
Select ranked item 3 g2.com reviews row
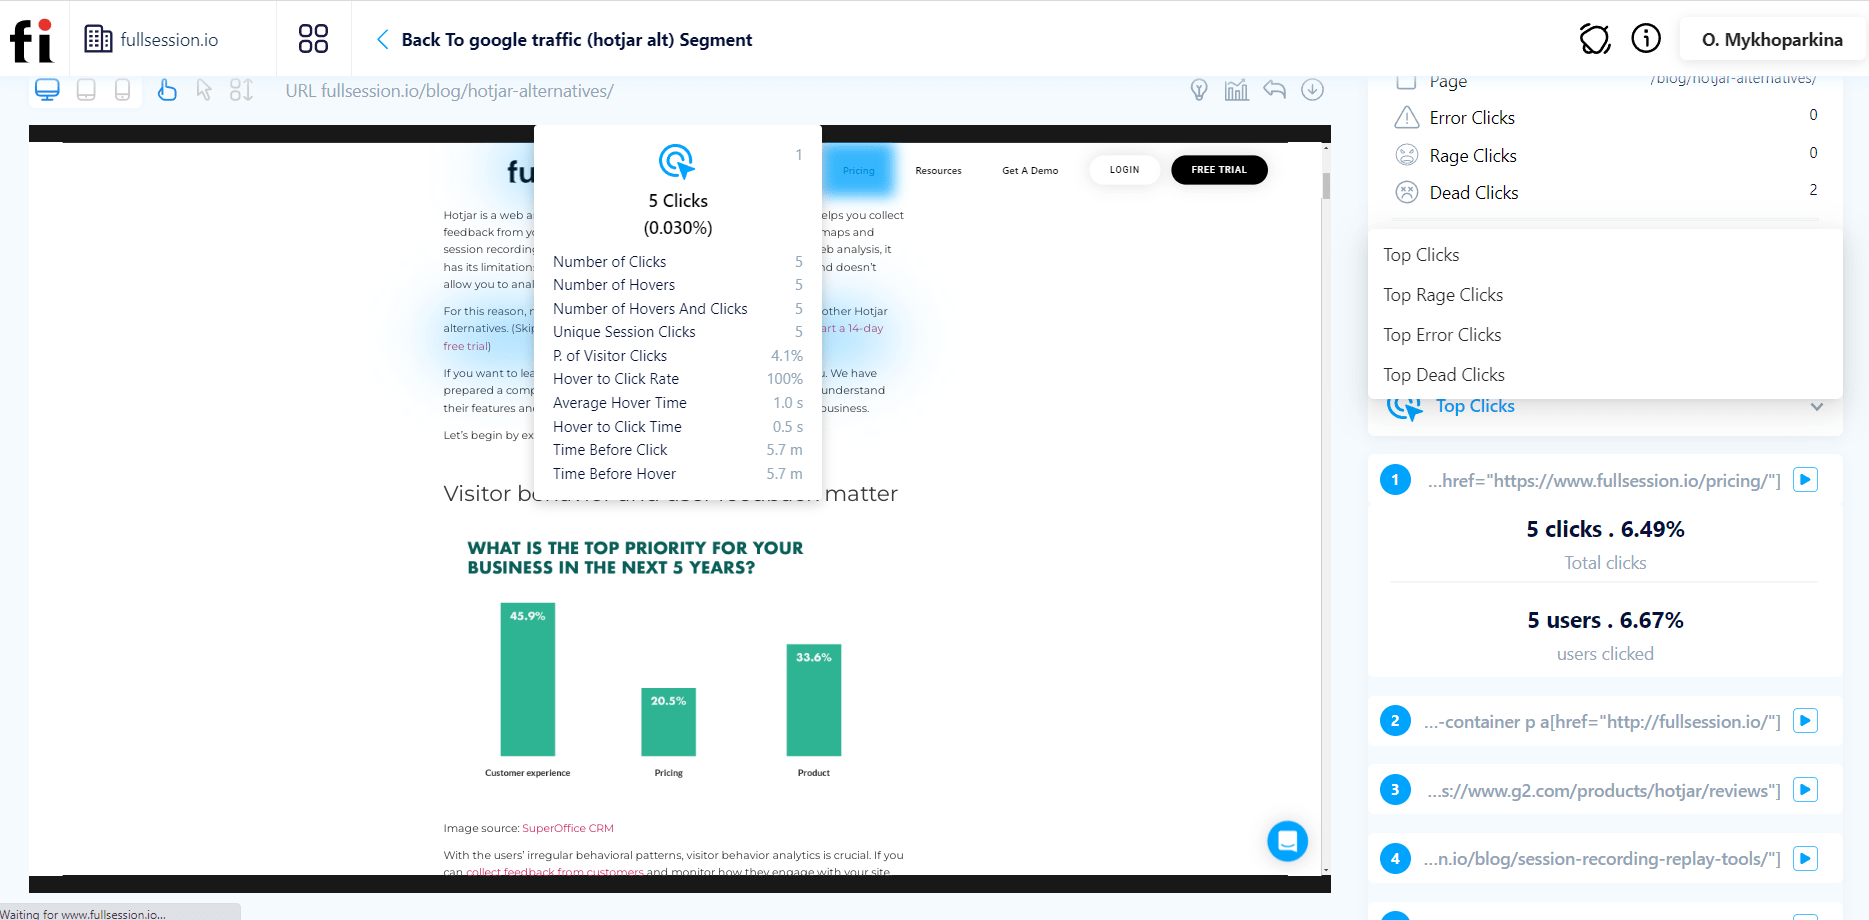[x=1604, y=791]
